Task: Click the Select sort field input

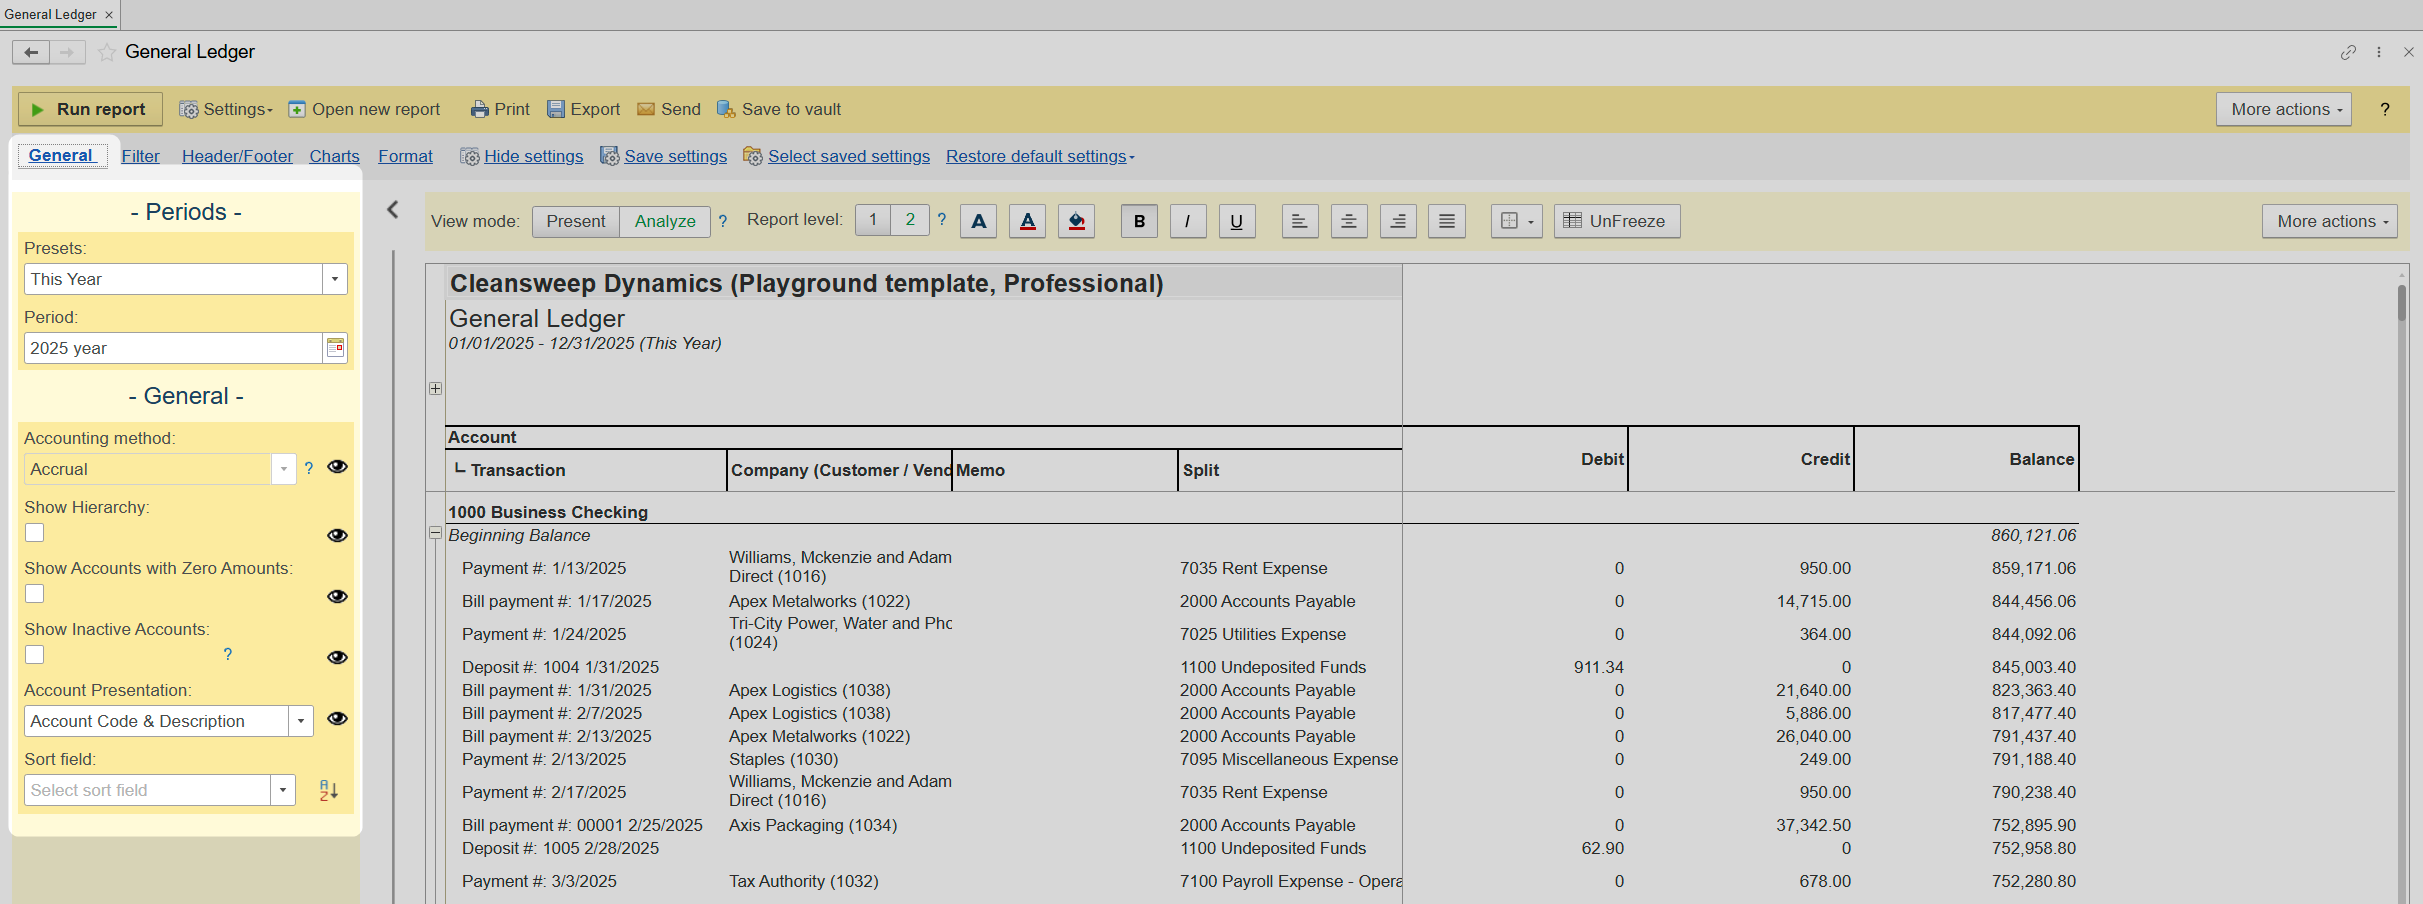Action: point(147,790)
